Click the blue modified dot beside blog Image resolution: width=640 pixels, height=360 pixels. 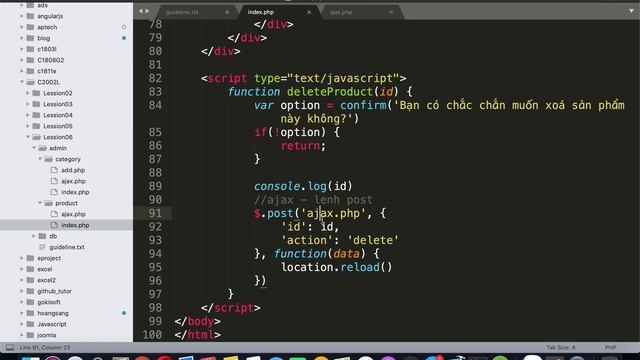click(124, 38)
